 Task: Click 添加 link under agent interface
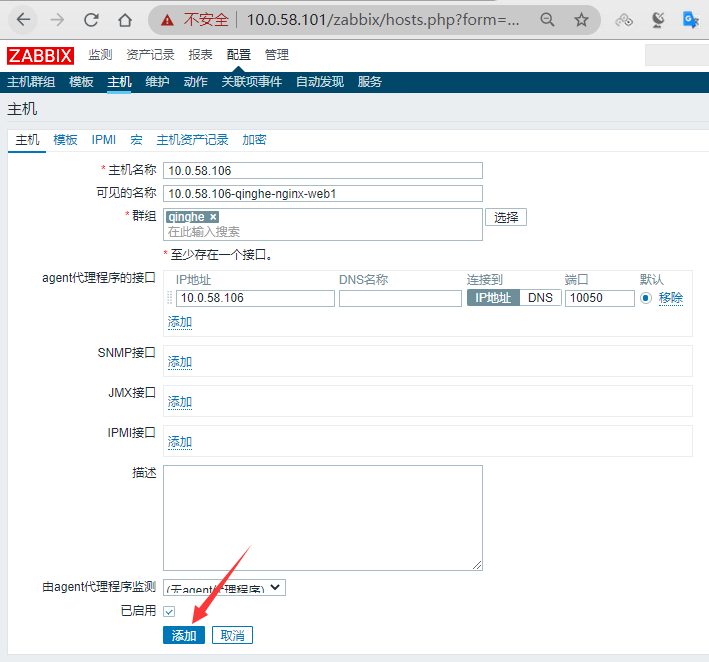(x=180, y=322)
